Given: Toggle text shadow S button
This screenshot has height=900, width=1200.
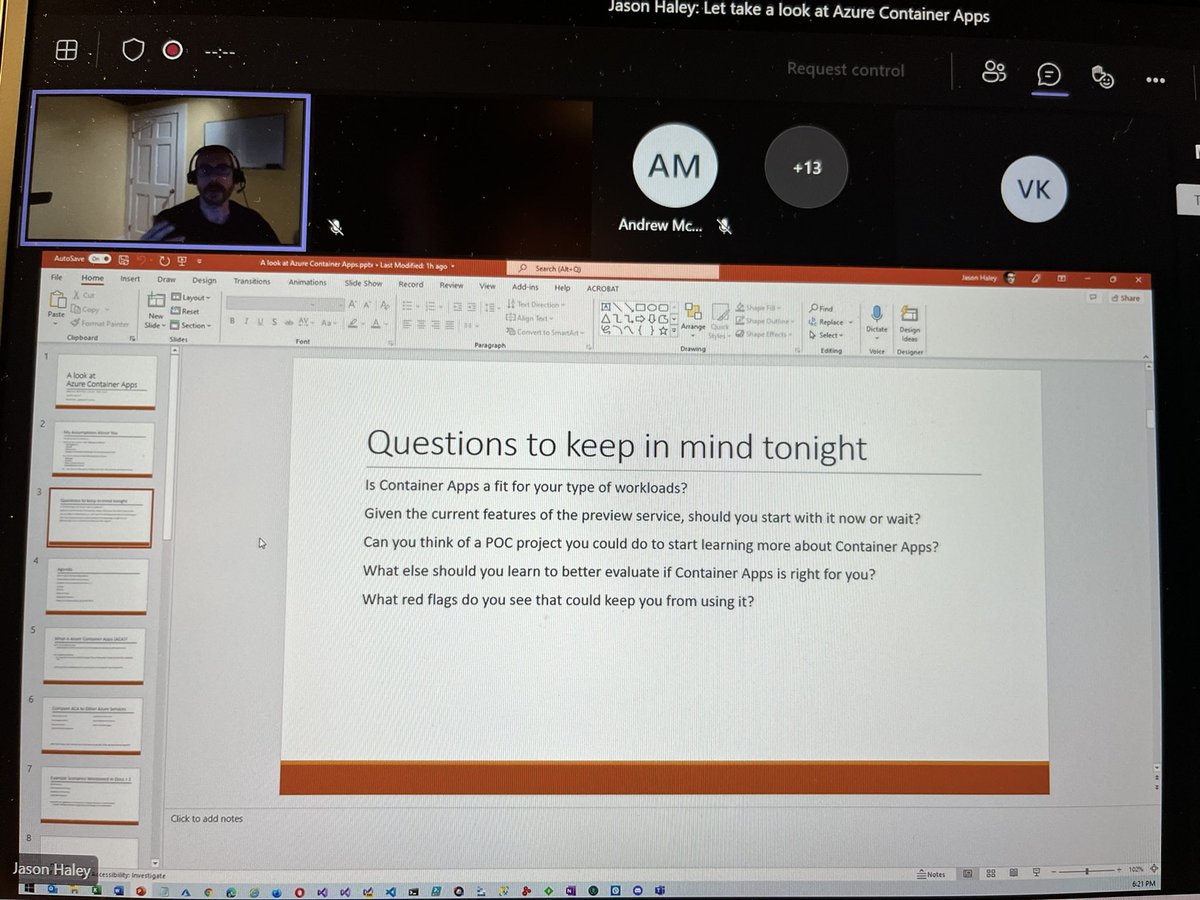Looking at the screenshot, I should point(274,322).
